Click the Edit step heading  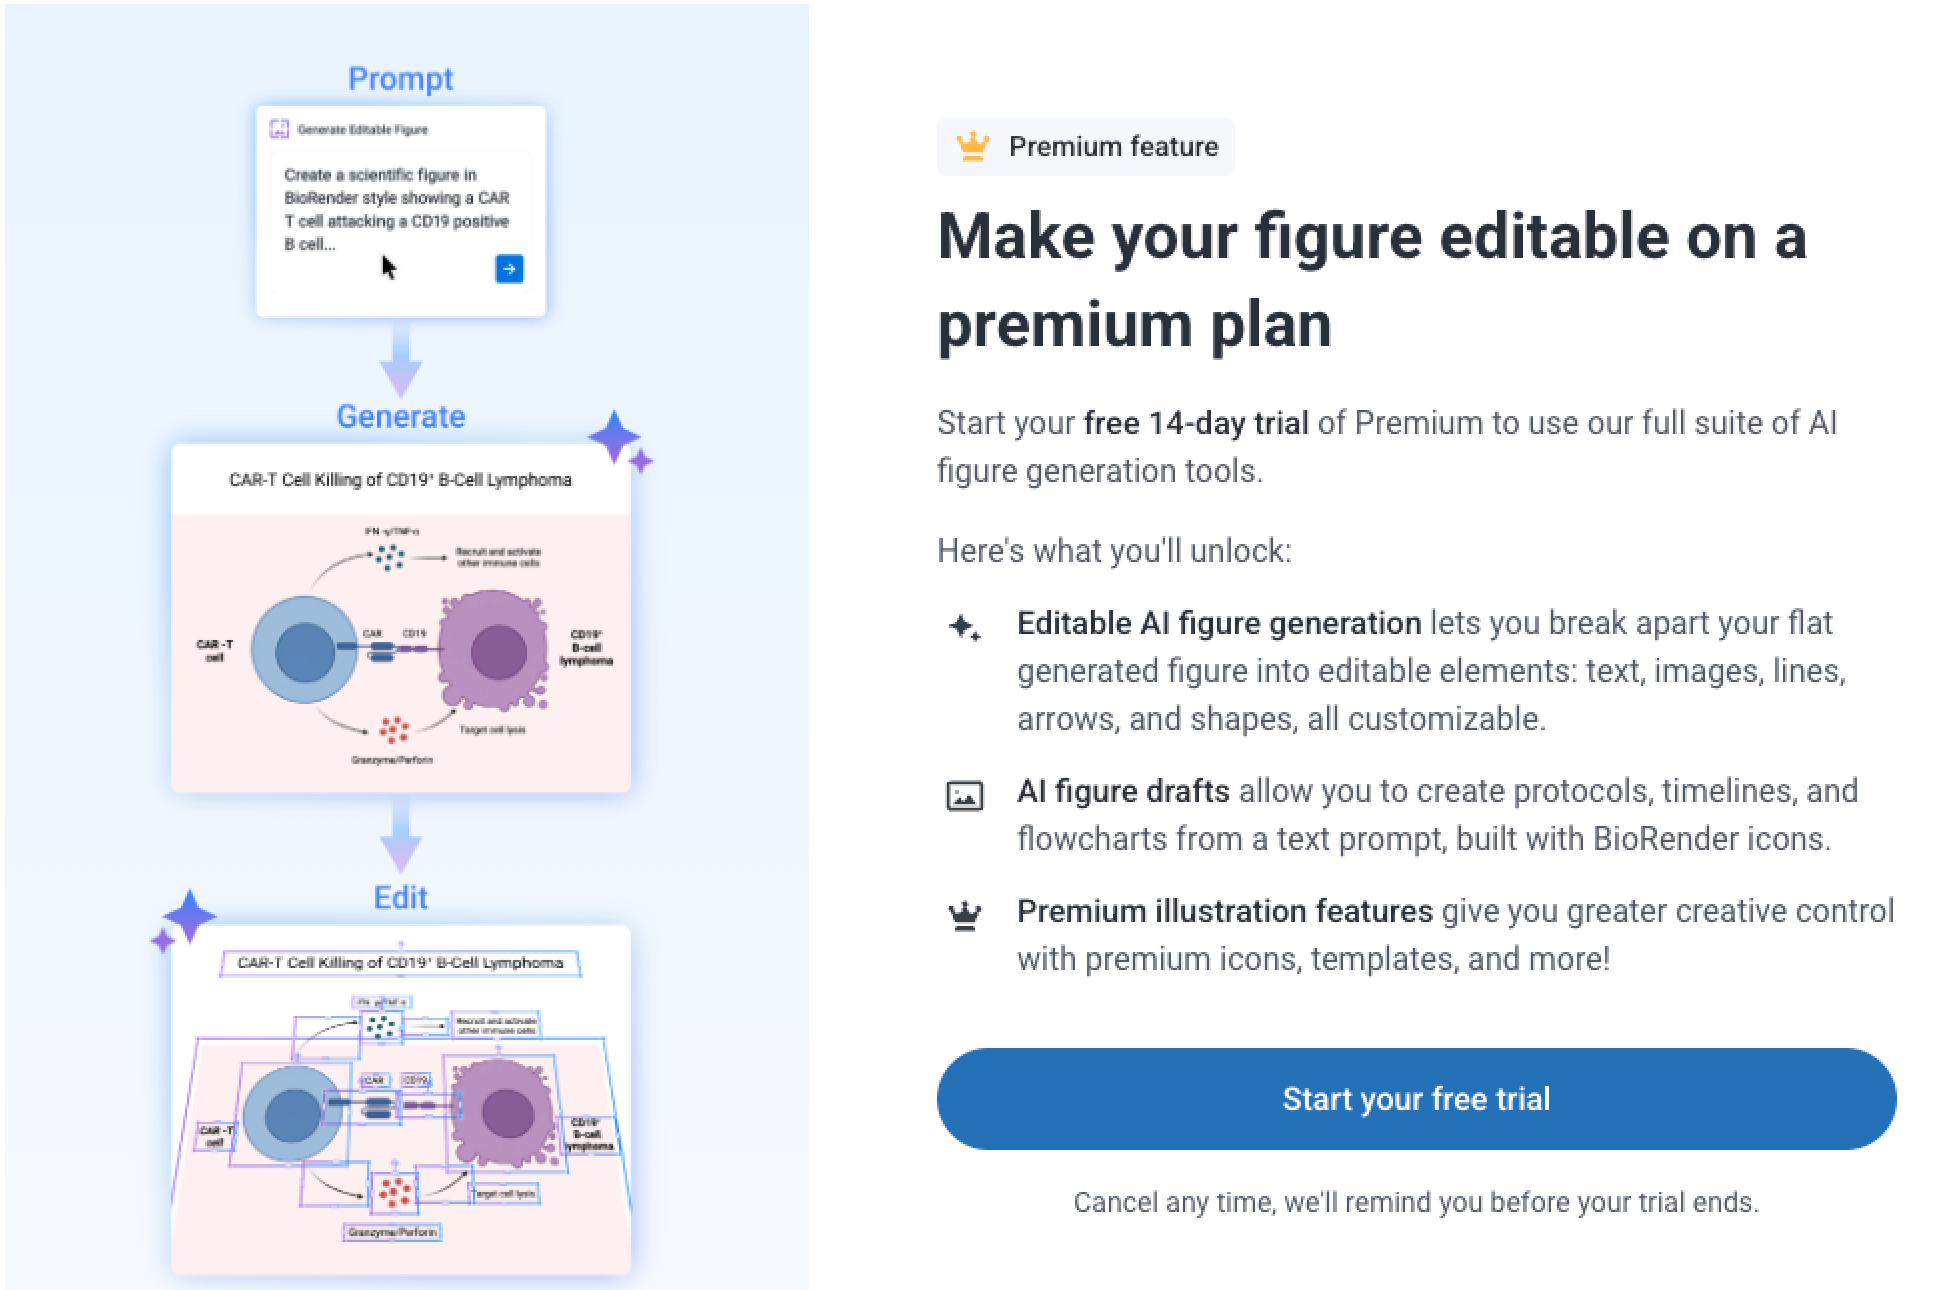(x=400, y=897)
